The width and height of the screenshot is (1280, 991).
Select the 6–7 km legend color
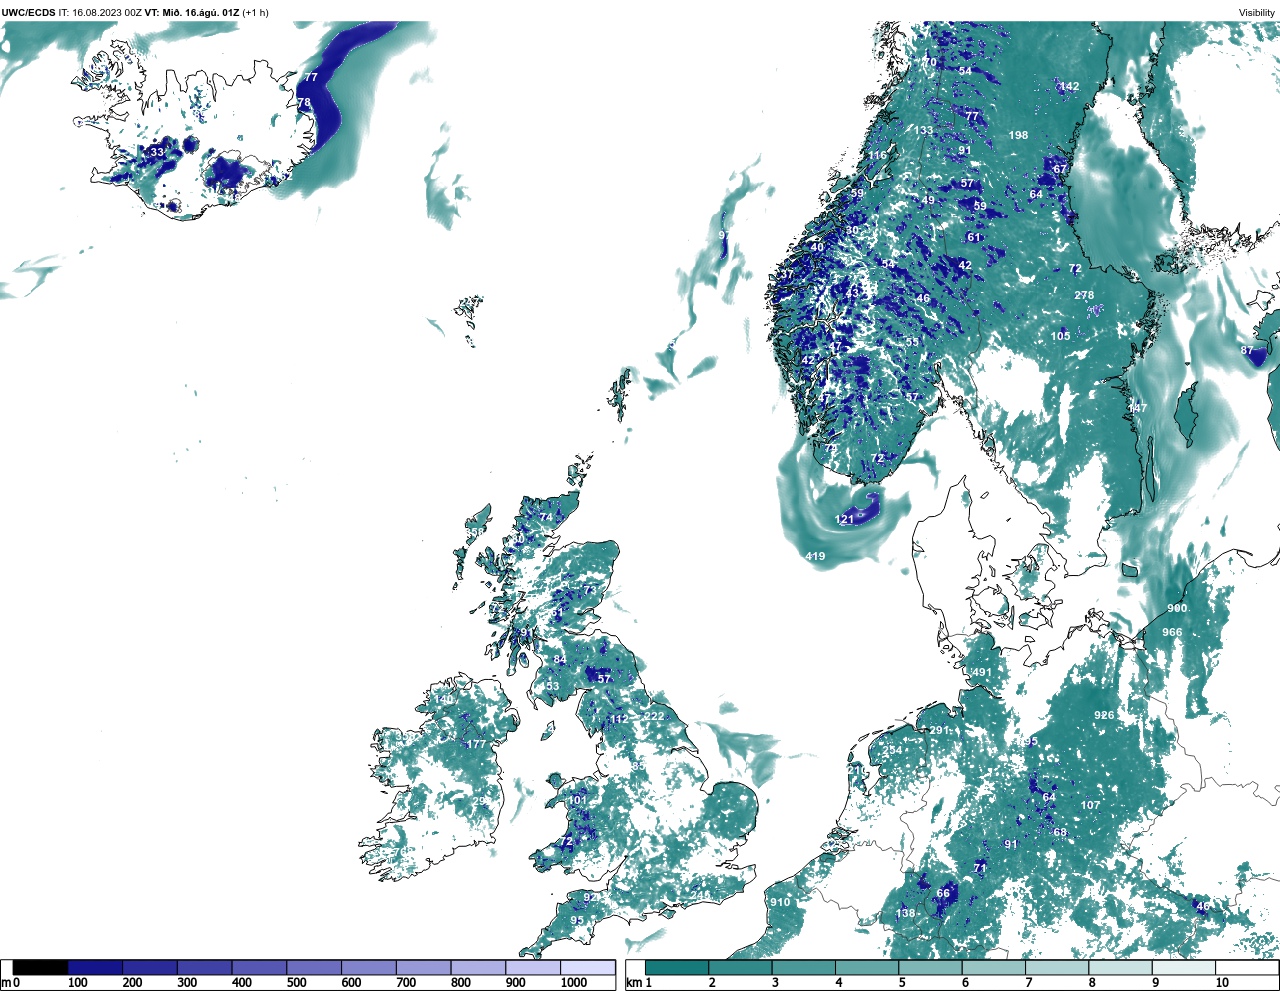[x=993, y=967]
